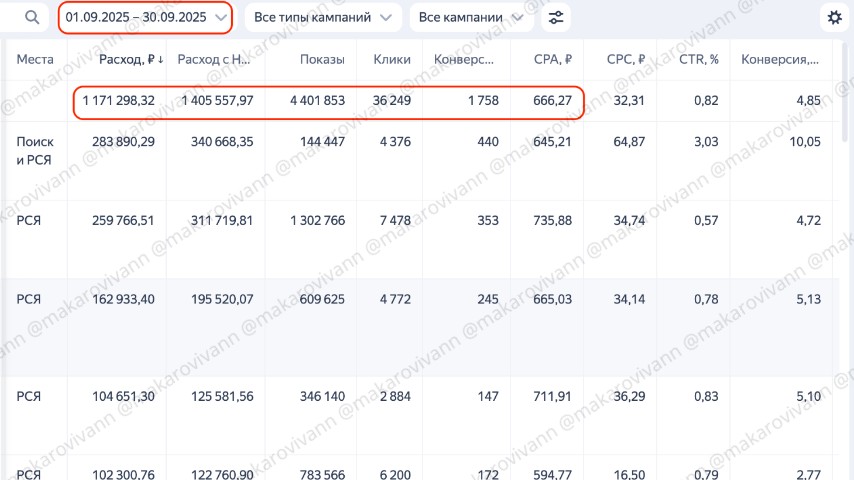854x480 pixels.
Task: Click the search magnifier icon
Action: [33, 18]
